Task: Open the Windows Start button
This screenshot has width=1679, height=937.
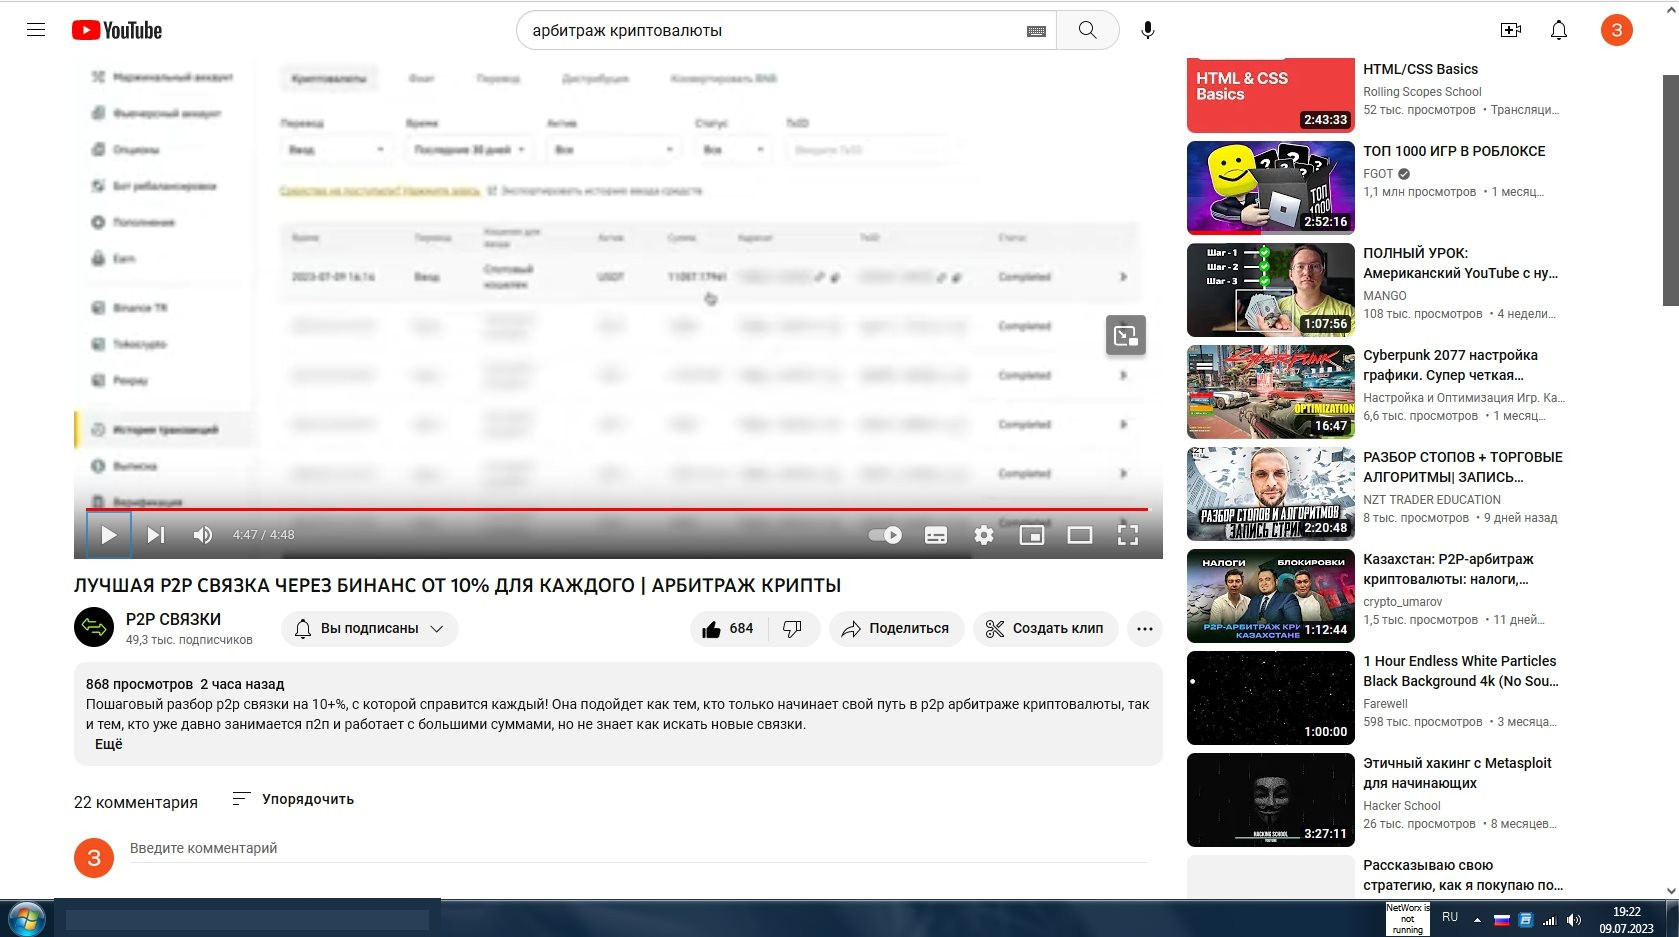Action: pos(26,918)
